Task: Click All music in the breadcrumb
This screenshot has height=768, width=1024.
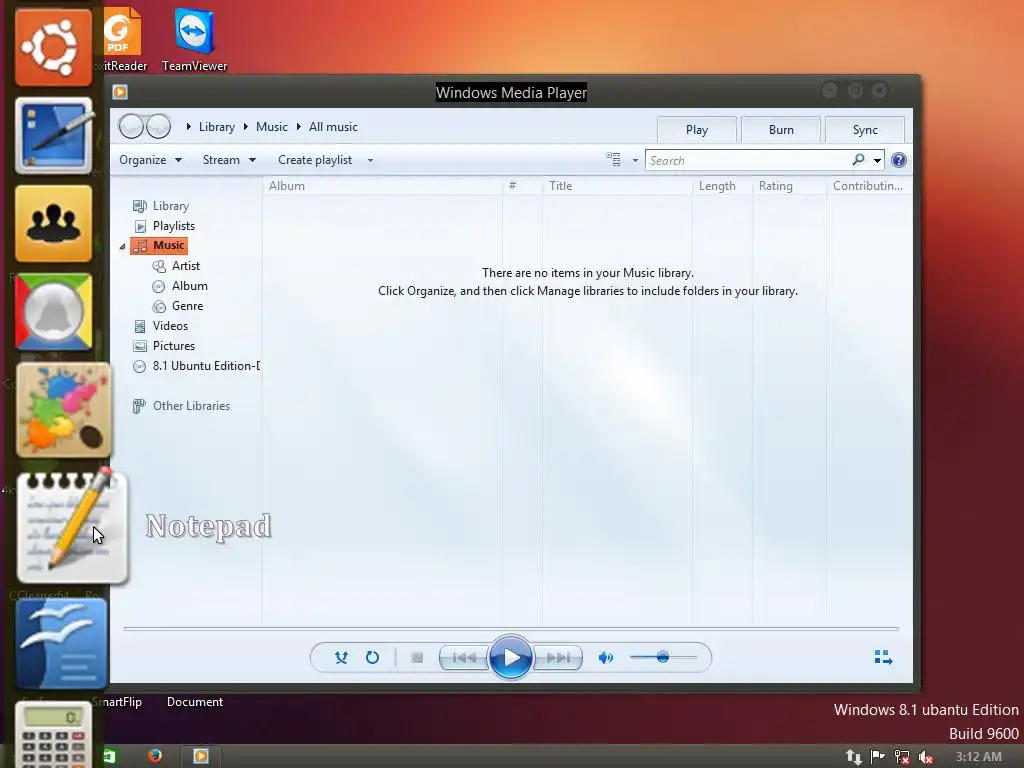Action: coord(333,127)
